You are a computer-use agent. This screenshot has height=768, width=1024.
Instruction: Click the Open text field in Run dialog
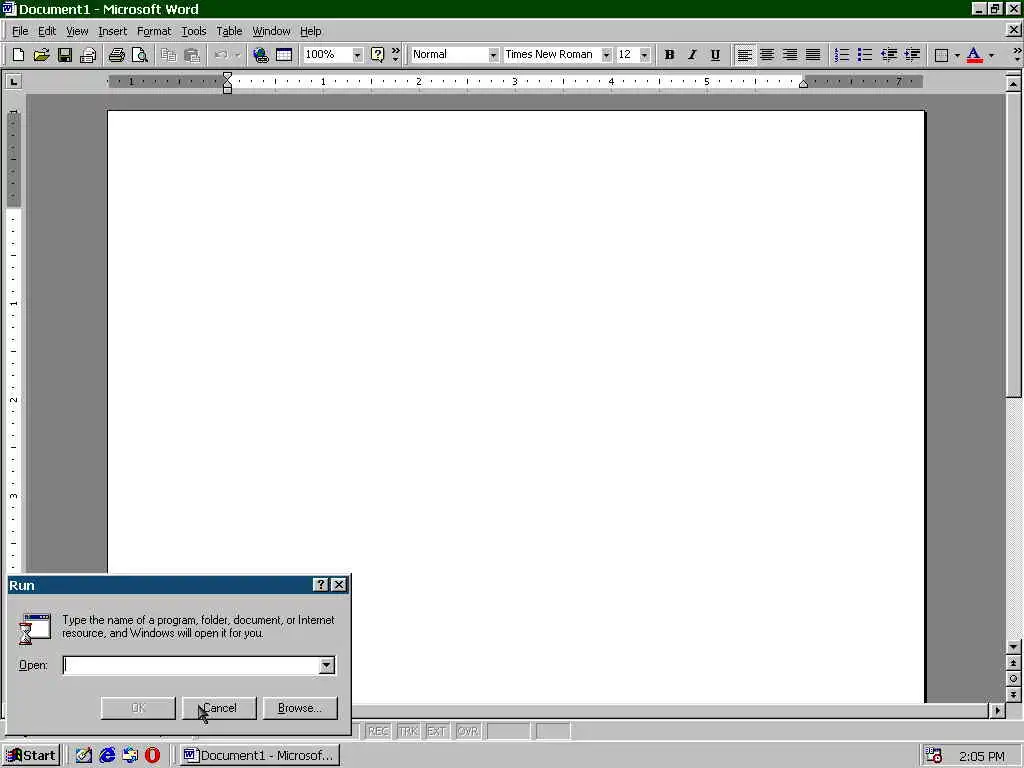pos(191,665)
